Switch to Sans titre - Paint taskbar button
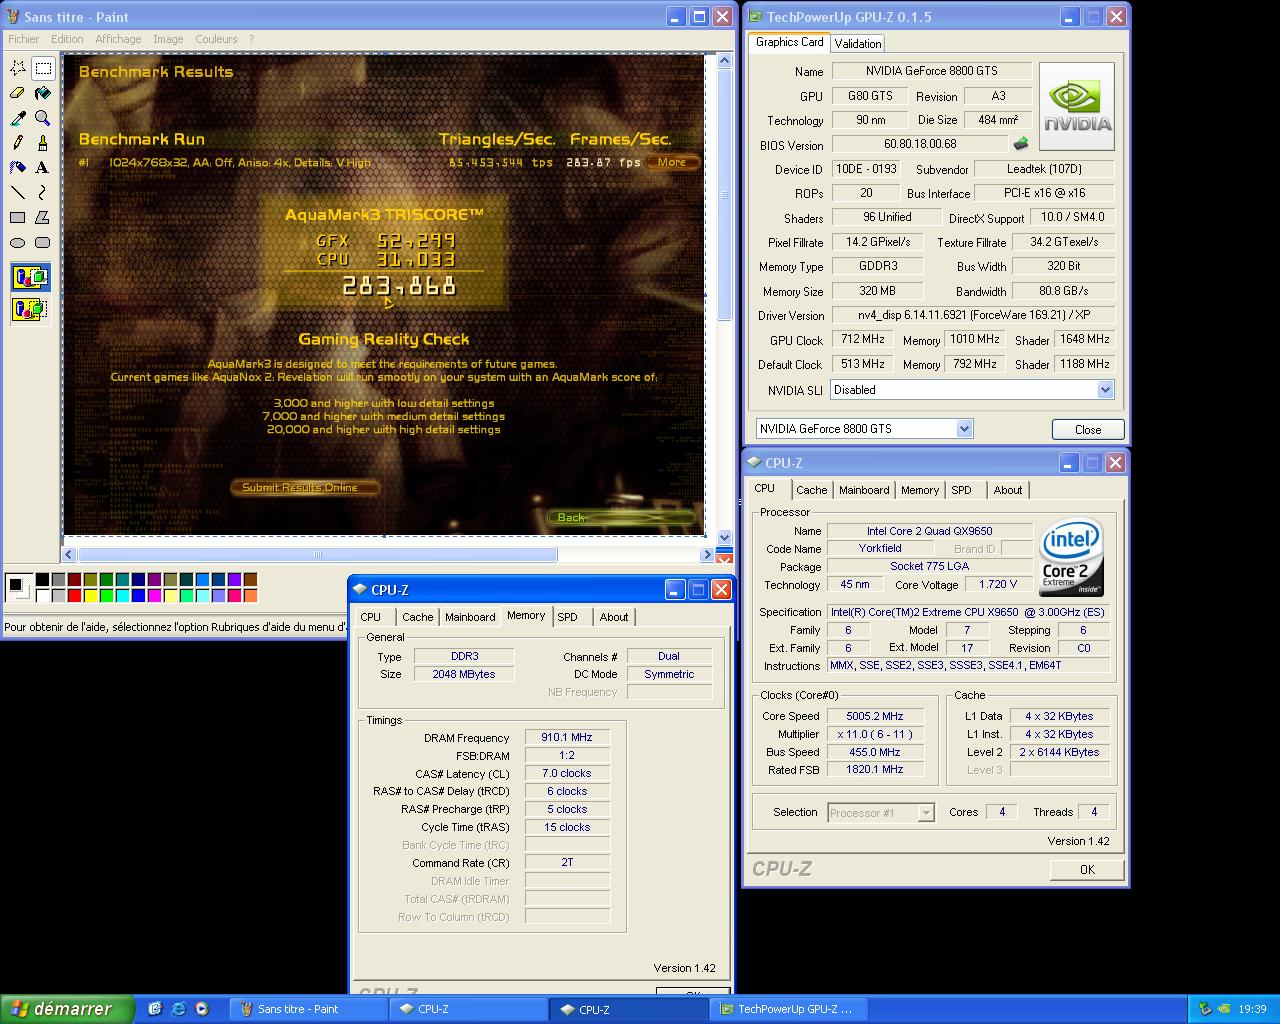This screenshot has height=1024, width=1280. [x=307, y=1009]
